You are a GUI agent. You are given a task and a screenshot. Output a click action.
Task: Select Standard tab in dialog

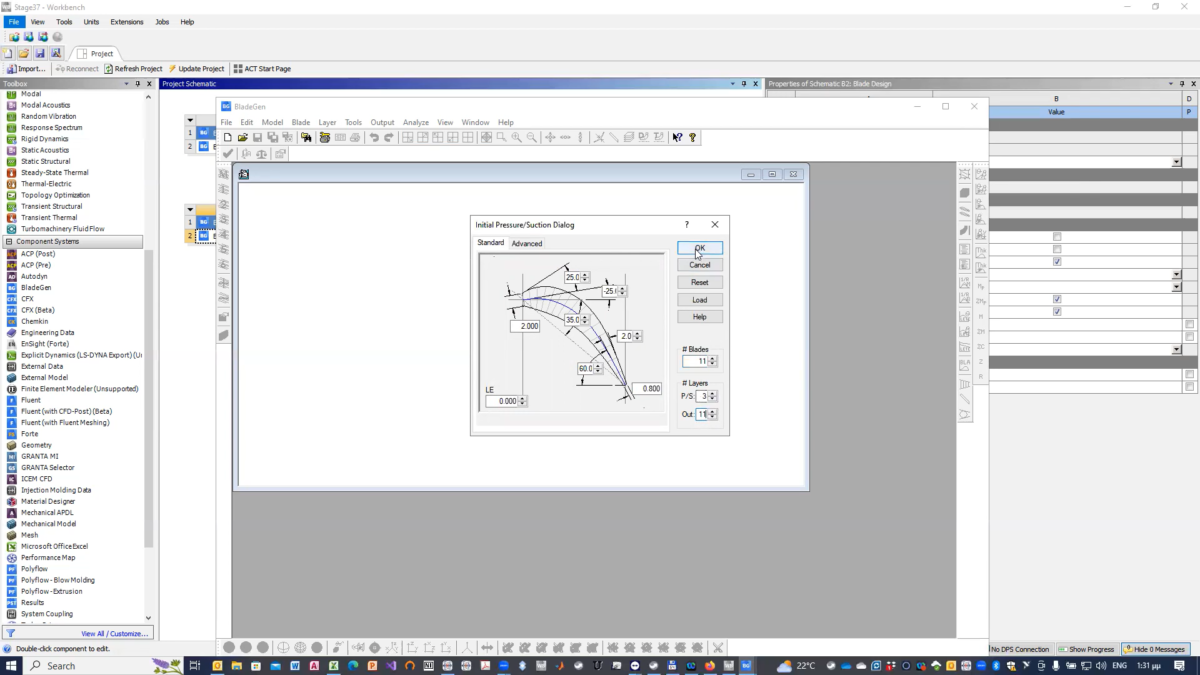(490, 243)
